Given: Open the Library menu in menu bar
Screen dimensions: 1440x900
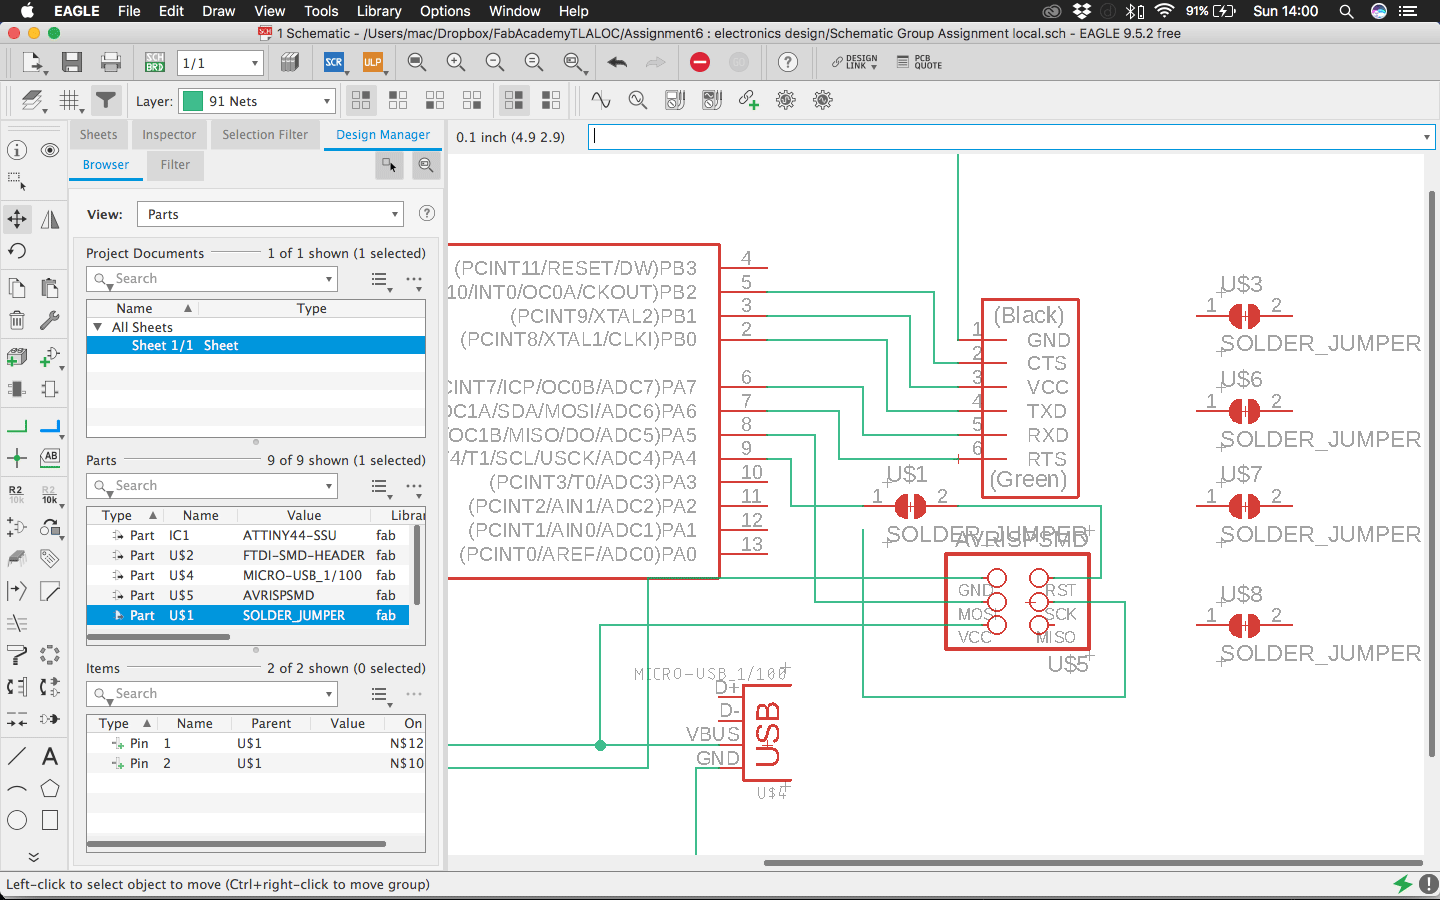Looking at the screenshot, I should pyautogui.click(x=379, y=11).
